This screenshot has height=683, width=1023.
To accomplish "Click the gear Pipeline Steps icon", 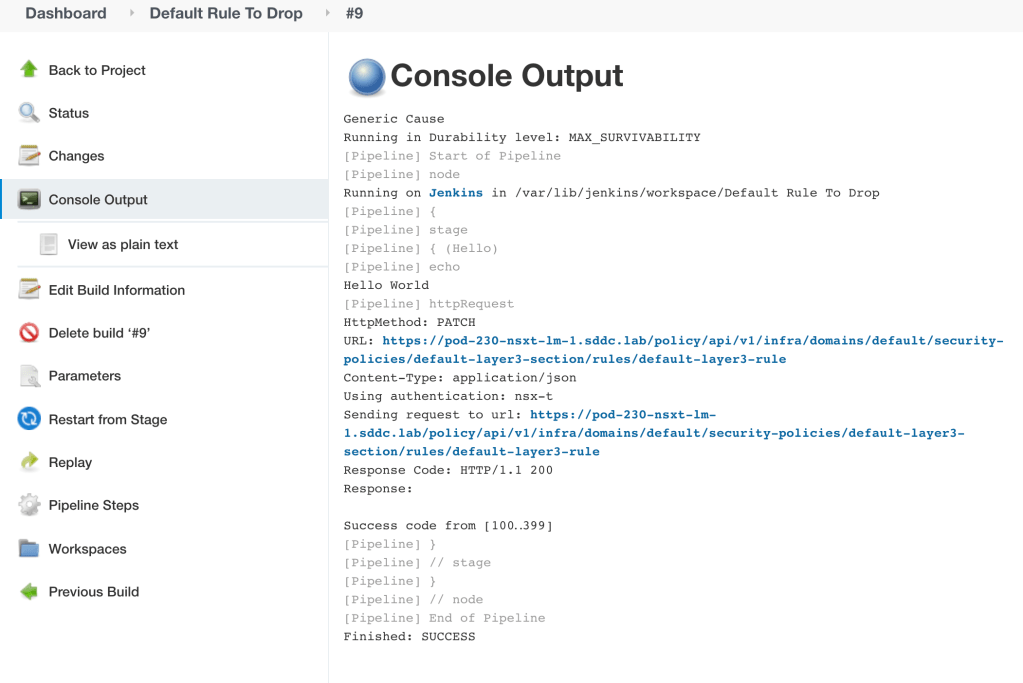I will [x=29, y=505].
